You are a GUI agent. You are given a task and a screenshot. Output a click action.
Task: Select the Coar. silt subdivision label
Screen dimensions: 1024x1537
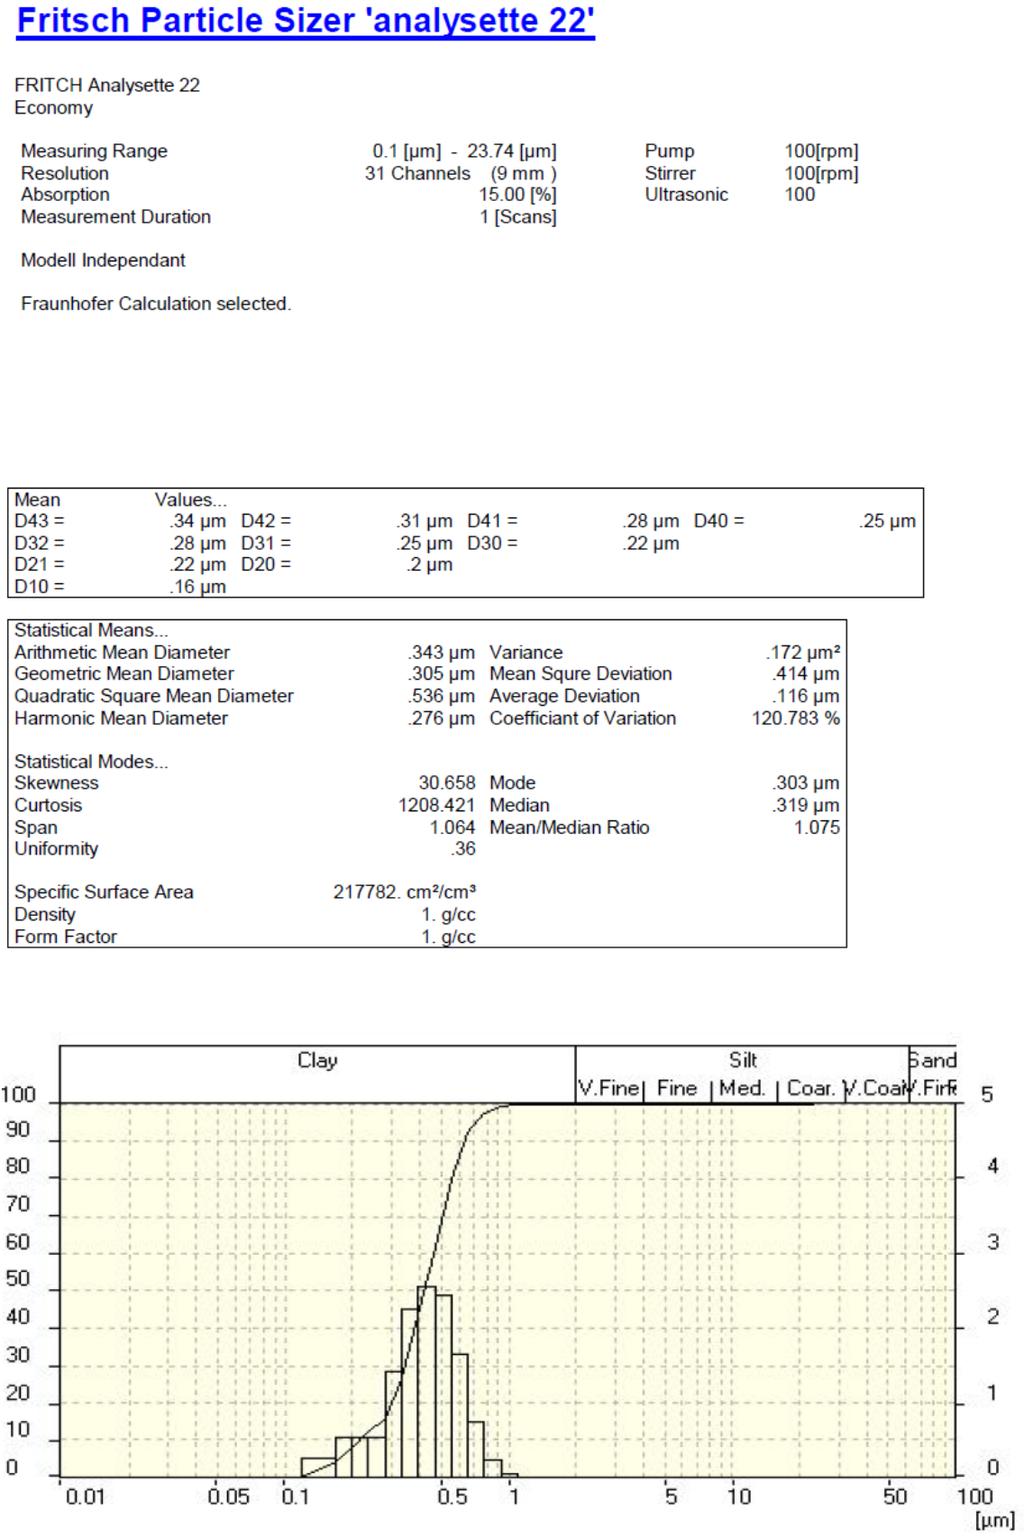click(810, 1088)
